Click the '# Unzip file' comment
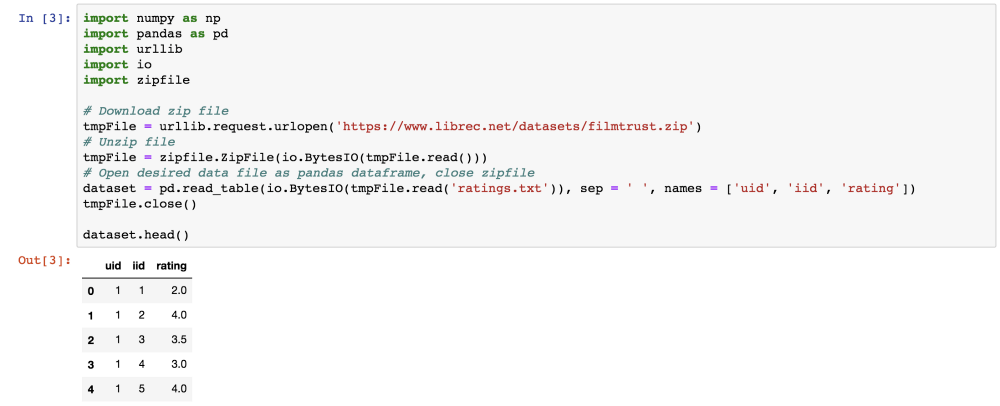This screenshot has width=1000, height=406. [x=129, y=142]
